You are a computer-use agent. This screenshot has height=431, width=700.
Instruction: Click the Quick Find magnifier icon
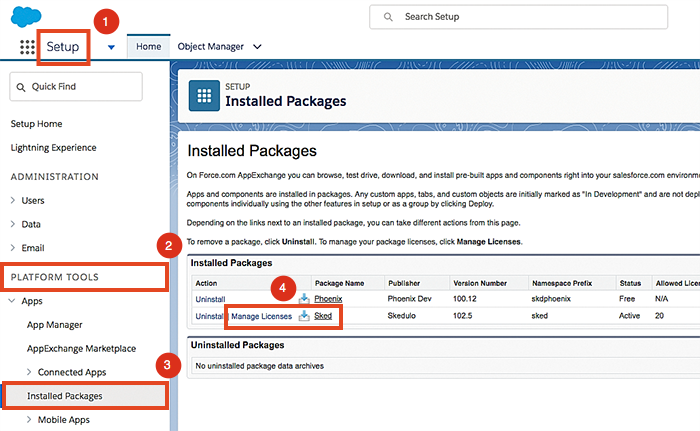pyautogui.click(x=21, y=87)
